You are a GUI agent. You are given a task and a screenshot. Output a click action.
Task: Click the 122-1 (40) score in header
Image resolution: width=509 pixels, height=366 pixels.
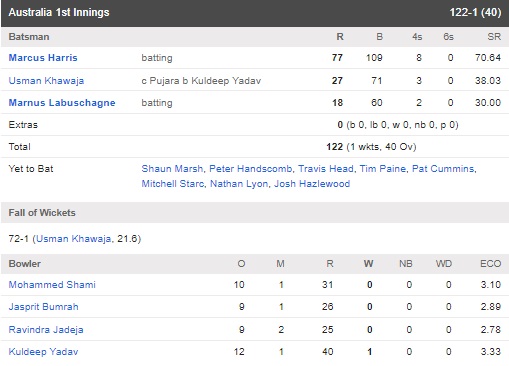(x=475, y=12)
